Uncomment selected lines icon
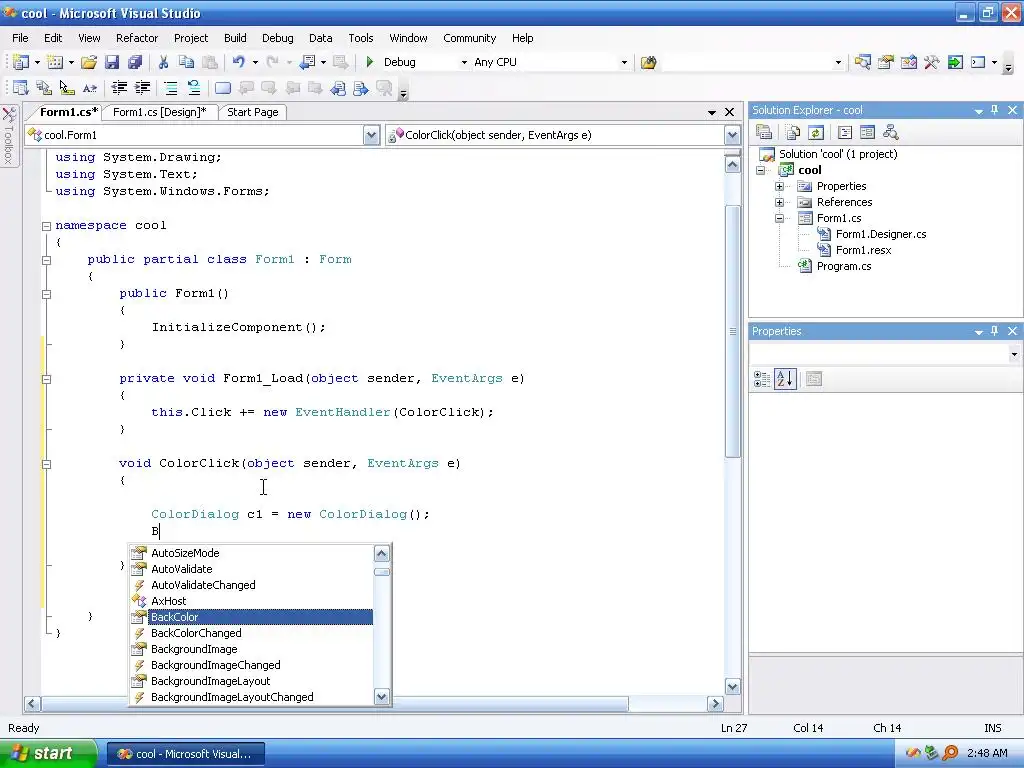This screenshot has width=1024, height=768. pyautogui.click(x=194, y=88)
